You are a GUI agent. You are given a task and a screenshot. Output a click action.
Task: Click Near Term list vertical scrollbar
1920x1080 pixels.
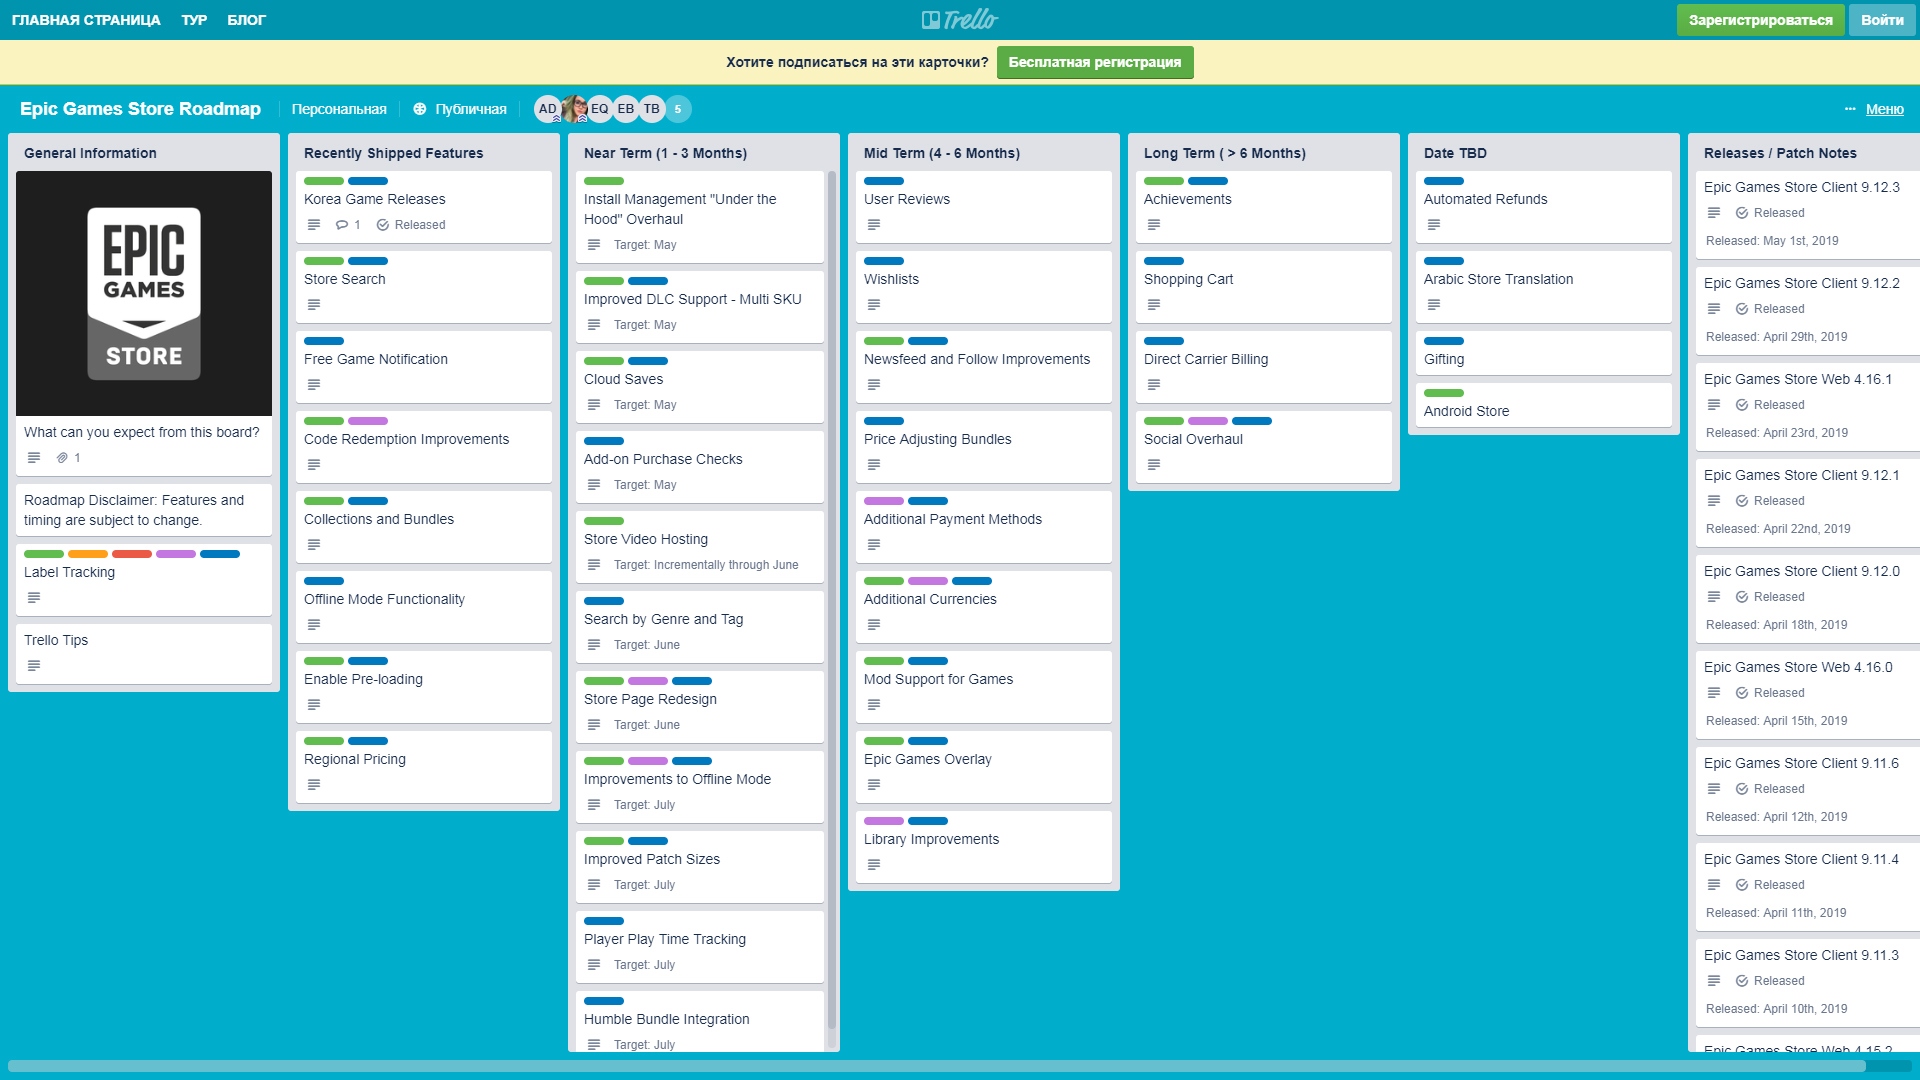(x=832, y=600)
